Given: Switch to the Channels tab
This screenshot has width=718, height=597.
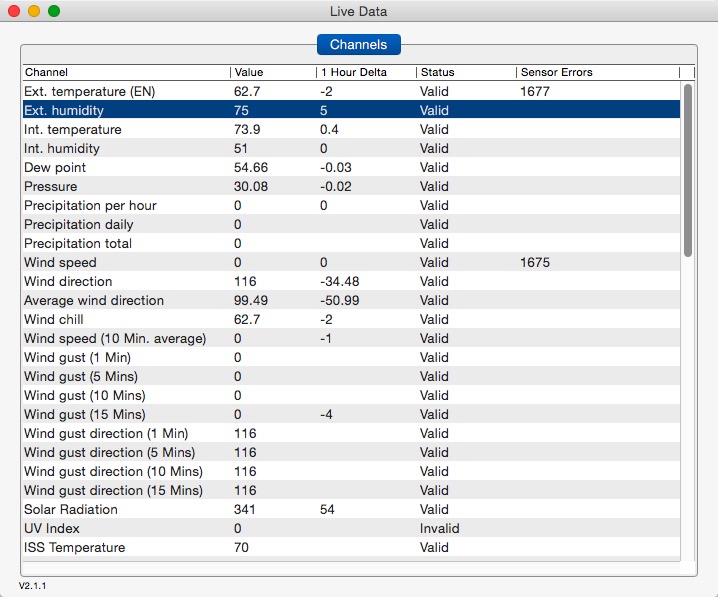Looking at the screenshot, I should point(359,44).
